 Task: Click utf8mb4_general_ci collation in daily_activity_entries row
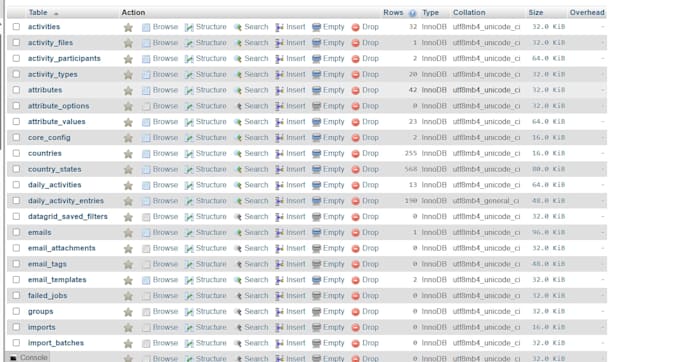(486, 201)
